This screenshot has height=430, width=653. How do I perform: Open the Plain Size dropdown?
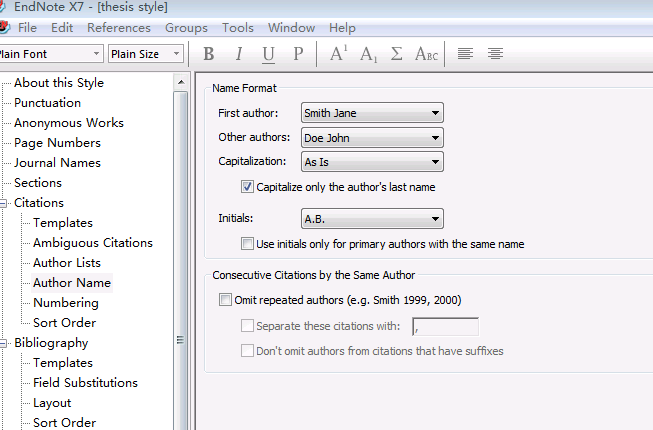(x=146, y=54)
